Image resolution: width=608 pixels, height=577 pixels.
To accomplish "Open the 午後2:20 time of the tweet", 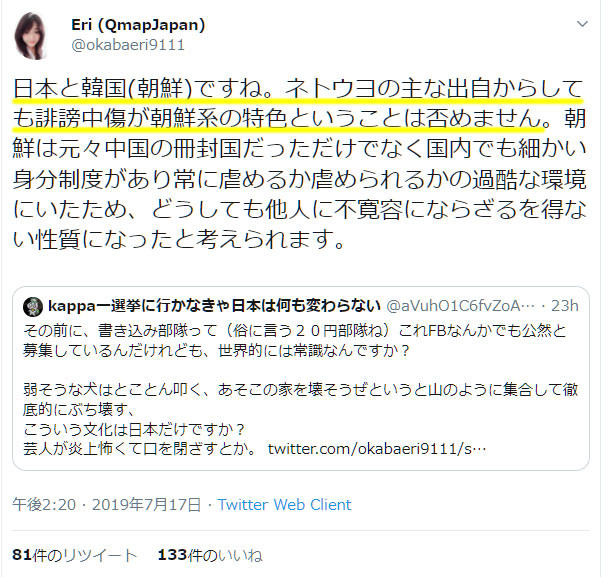I will [44, 505].
